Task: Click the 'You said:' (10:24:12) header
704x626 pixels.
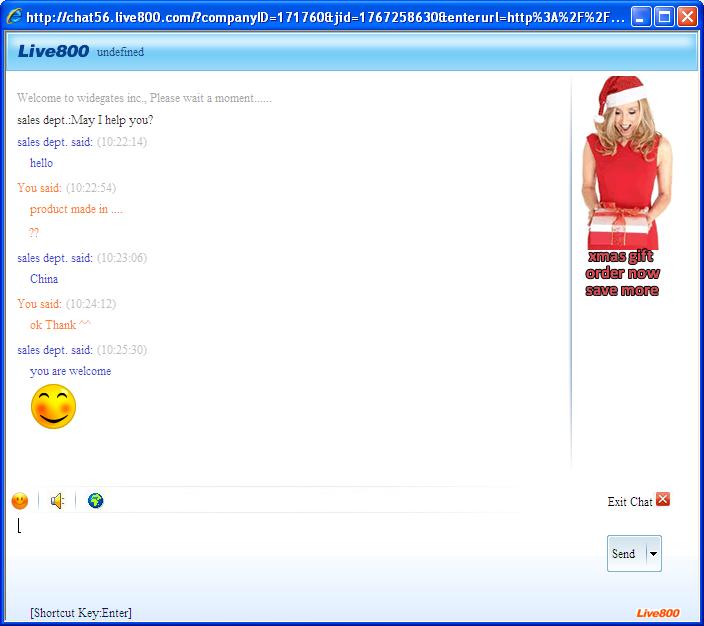Action: click(x=66, y=304)
